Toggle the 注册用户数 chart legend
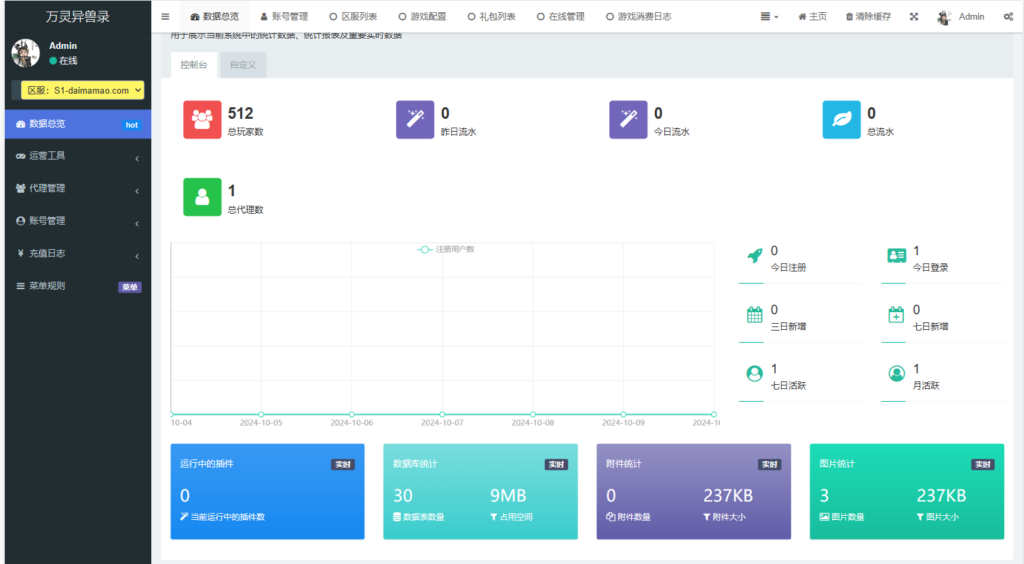Screen dimensions: 1024x564 coord(446,249)
